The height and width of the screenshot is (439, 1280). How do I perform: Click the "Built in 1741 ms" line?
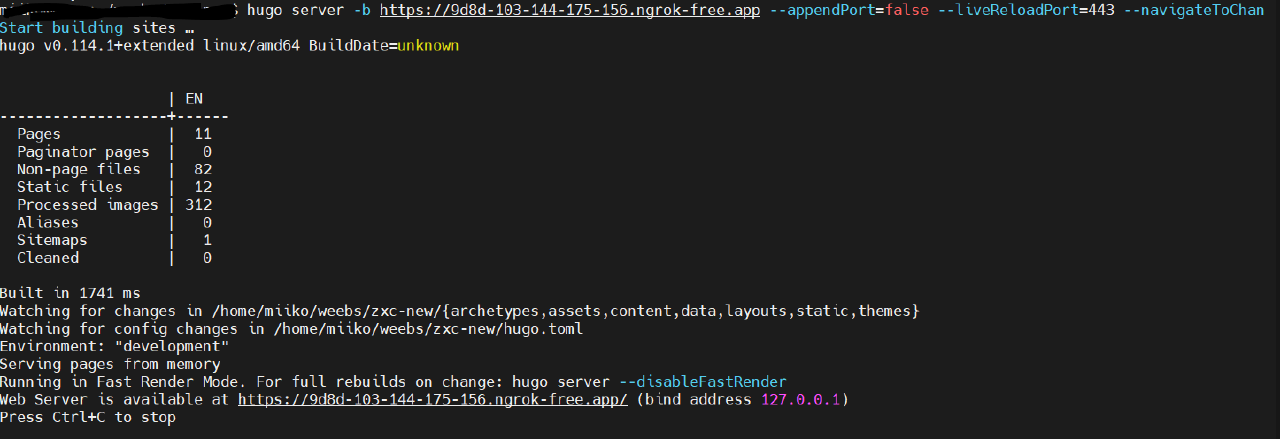click(70, 293)
